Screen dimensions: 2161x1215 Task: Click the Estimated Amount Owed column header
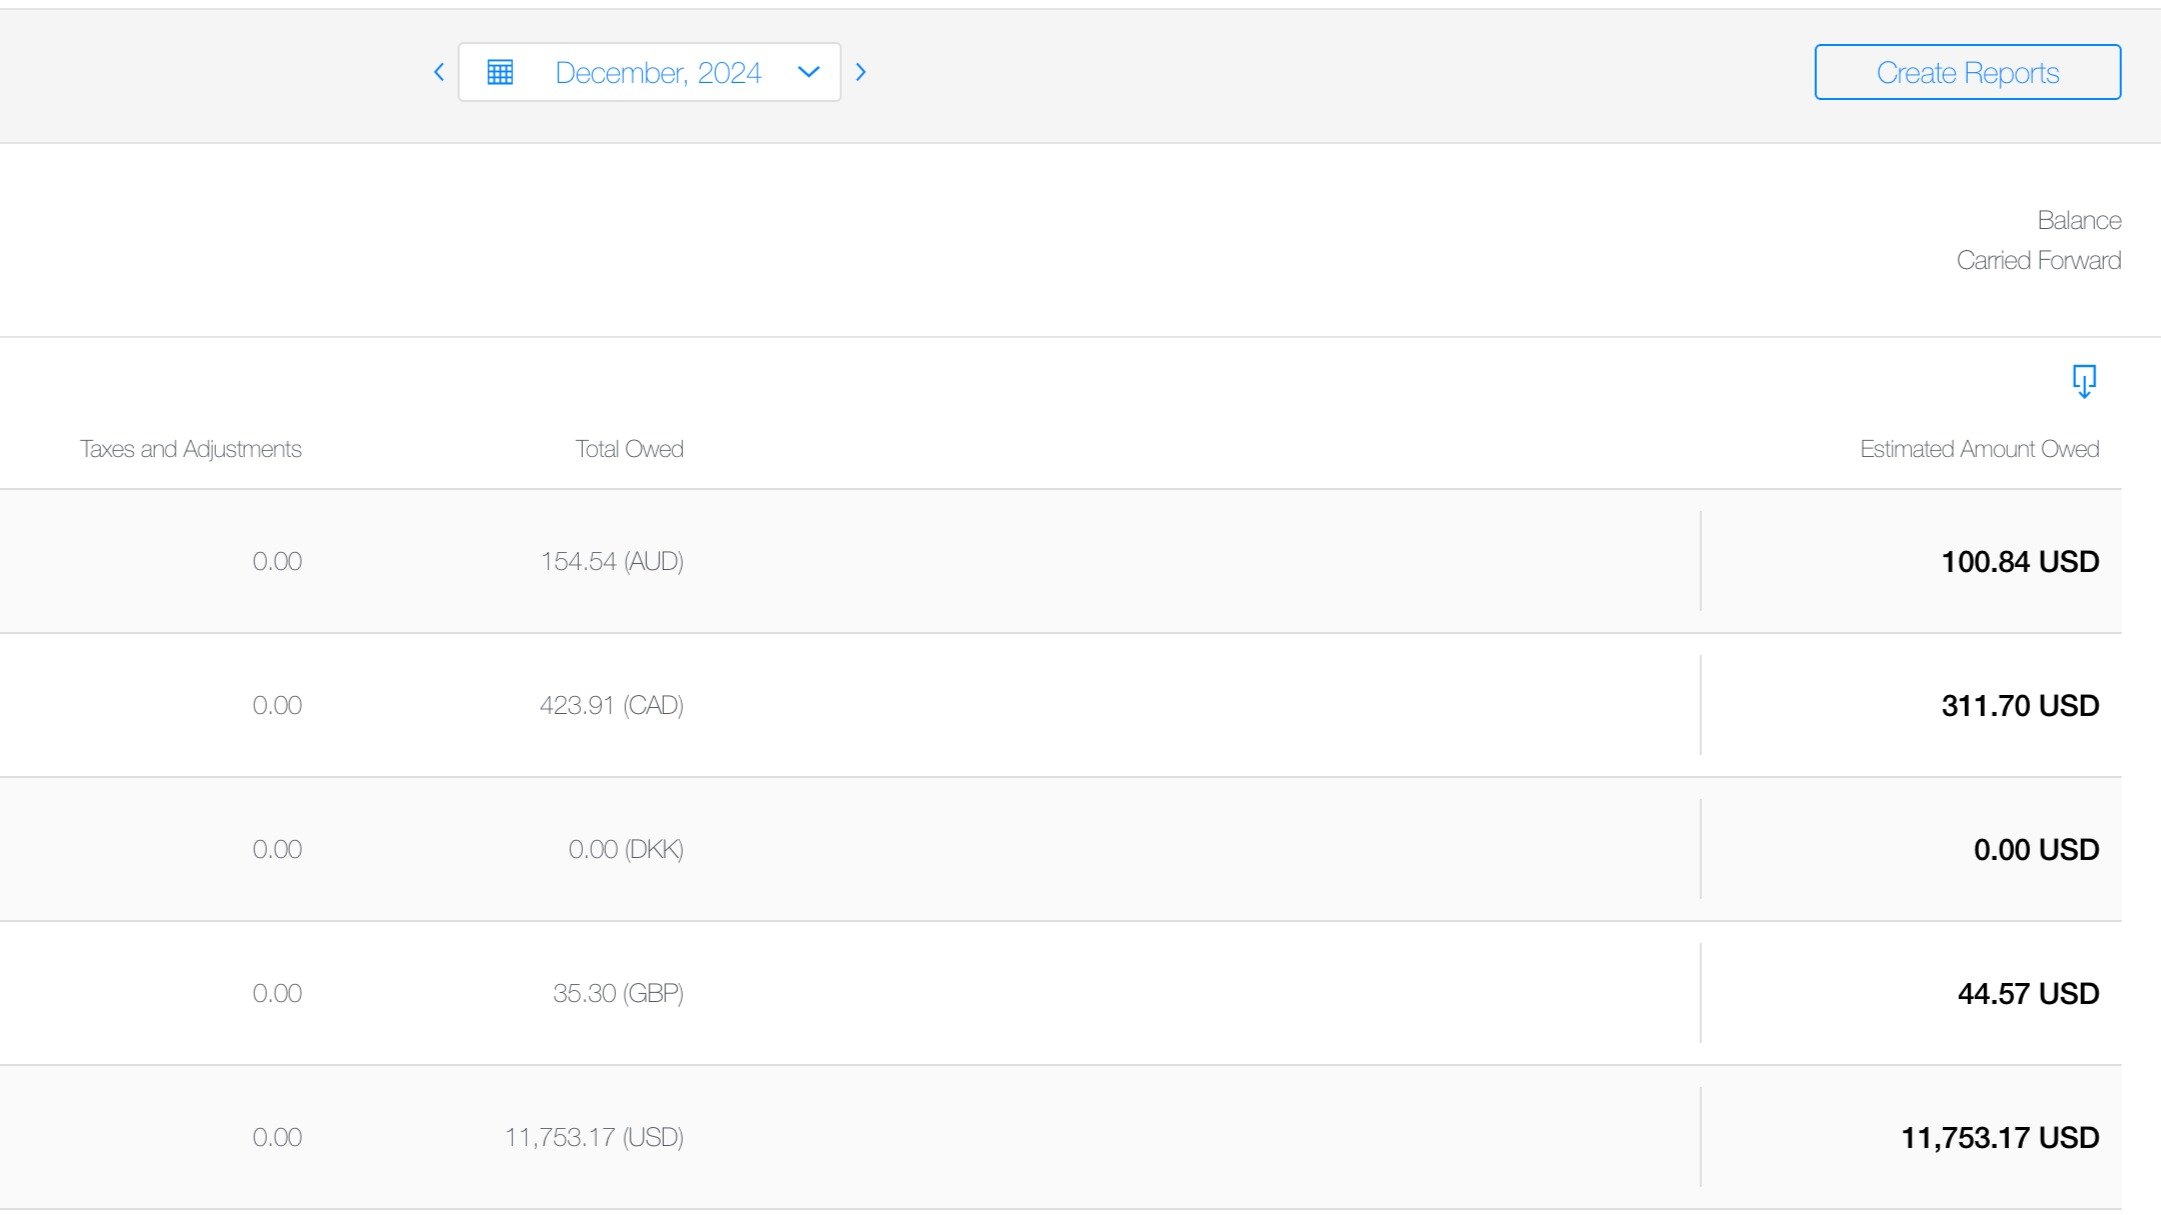[x=1979, y=449]
